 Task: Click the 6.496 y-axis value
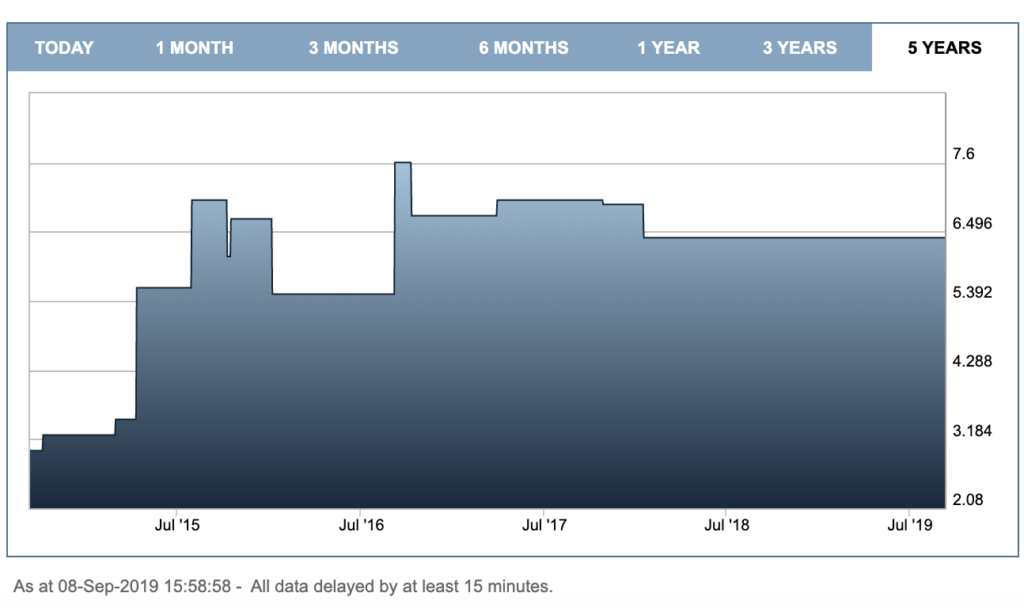coord(972,223)
